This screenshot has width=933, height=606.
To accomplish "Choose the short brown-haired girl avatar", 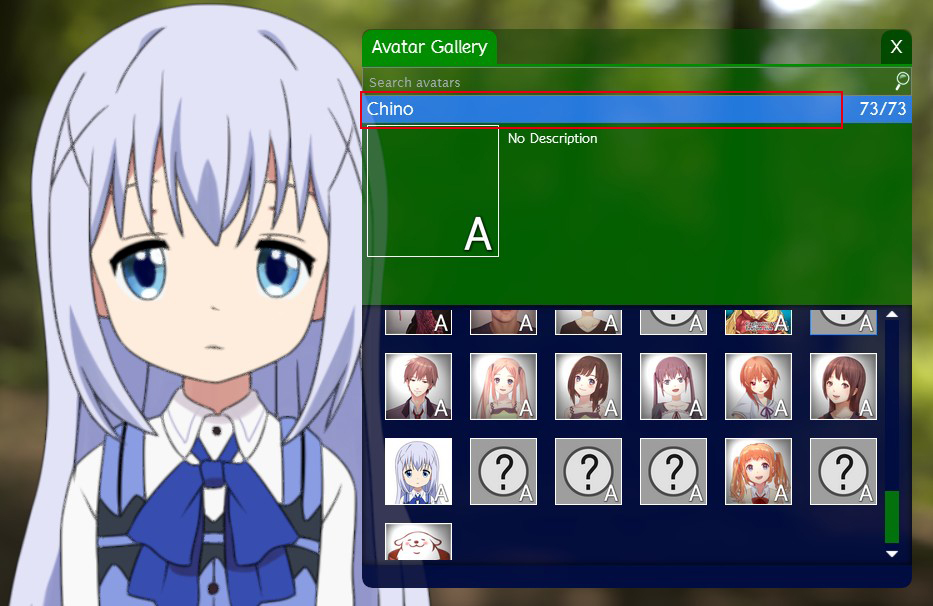I will pyautogui.click(x=588, y=386).
